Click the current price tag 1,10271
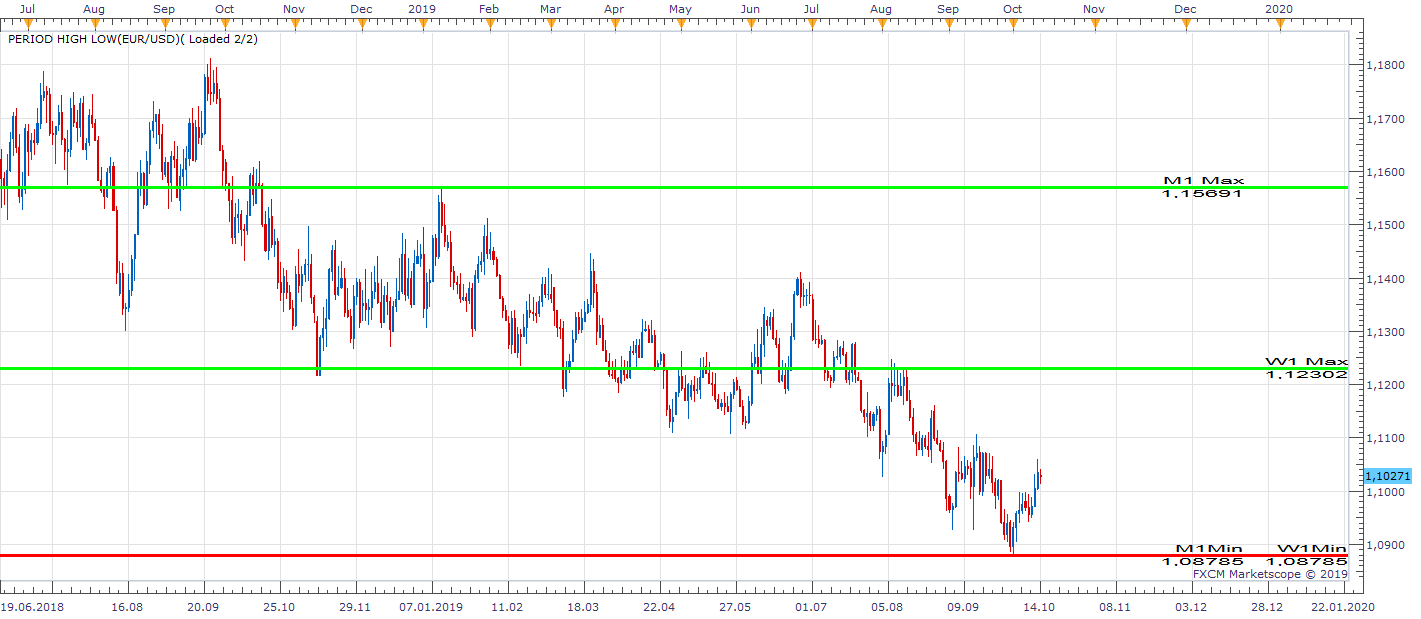1421x619 pixels. (x=1387, y=477)
